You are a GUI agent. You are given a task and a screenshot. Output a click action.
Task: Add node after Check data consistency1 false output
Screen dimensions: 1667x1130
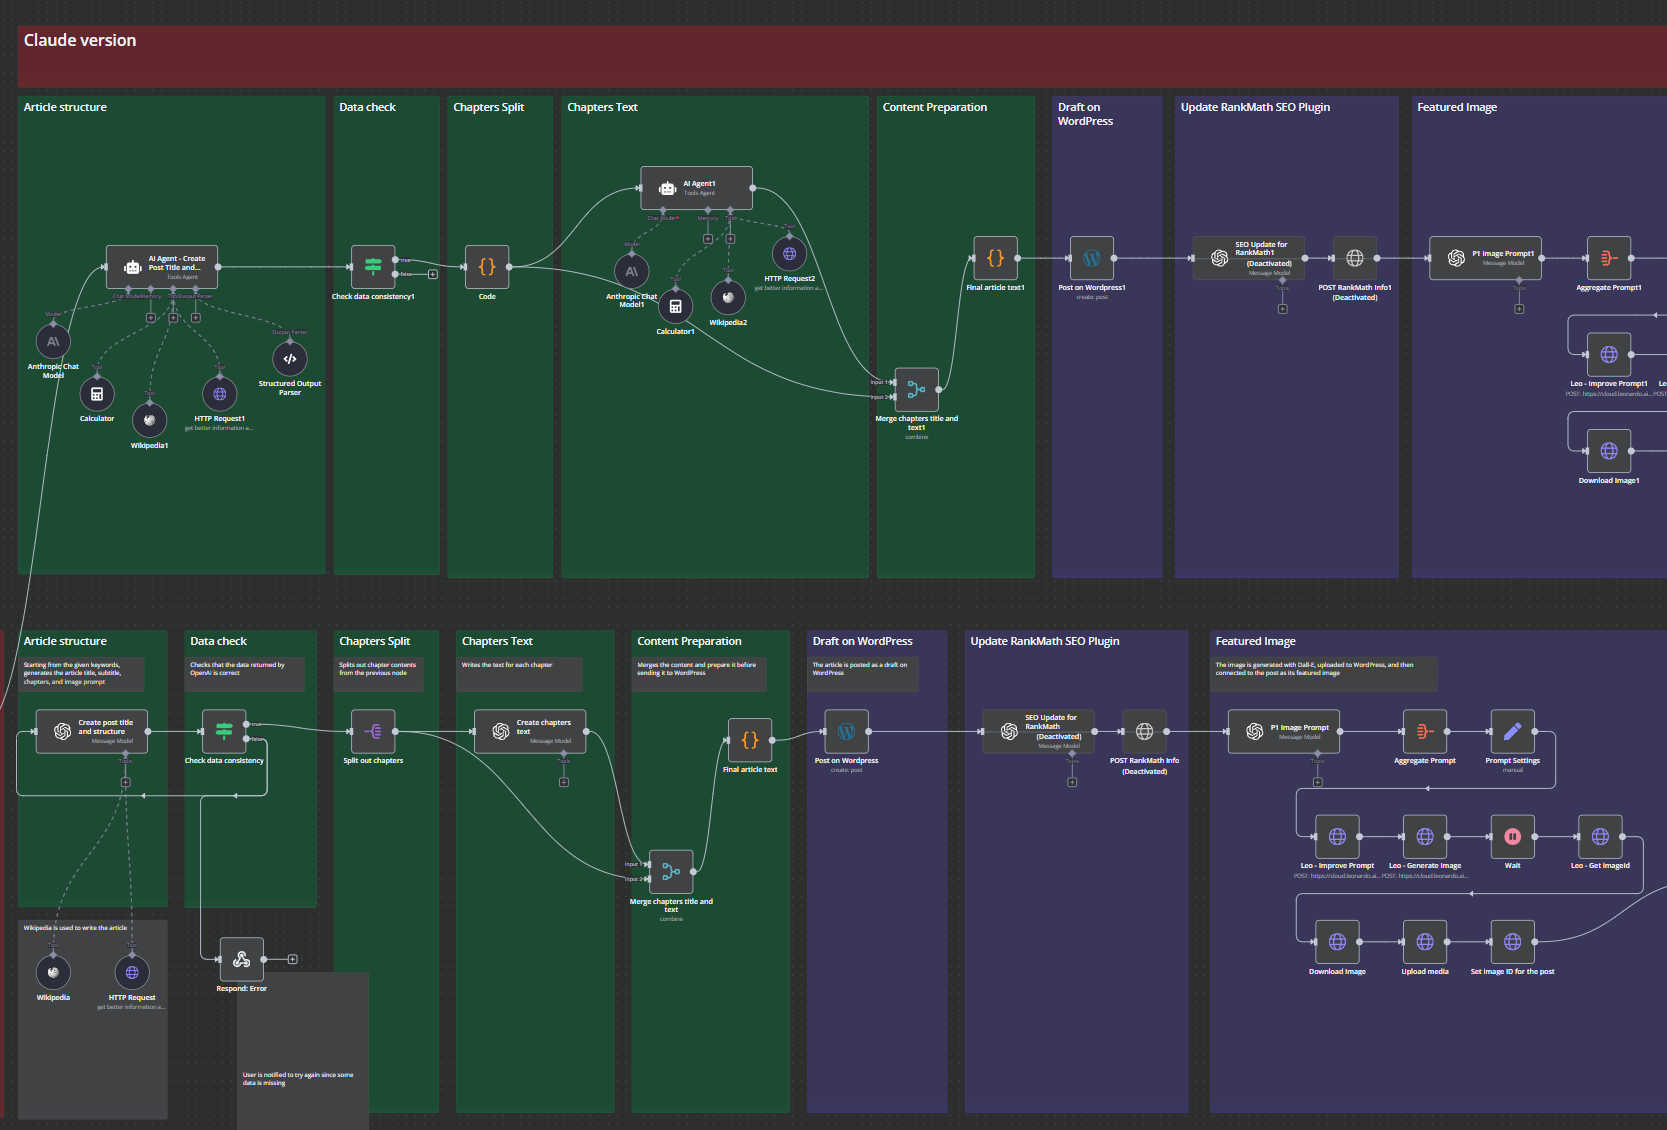coord(433,274)
